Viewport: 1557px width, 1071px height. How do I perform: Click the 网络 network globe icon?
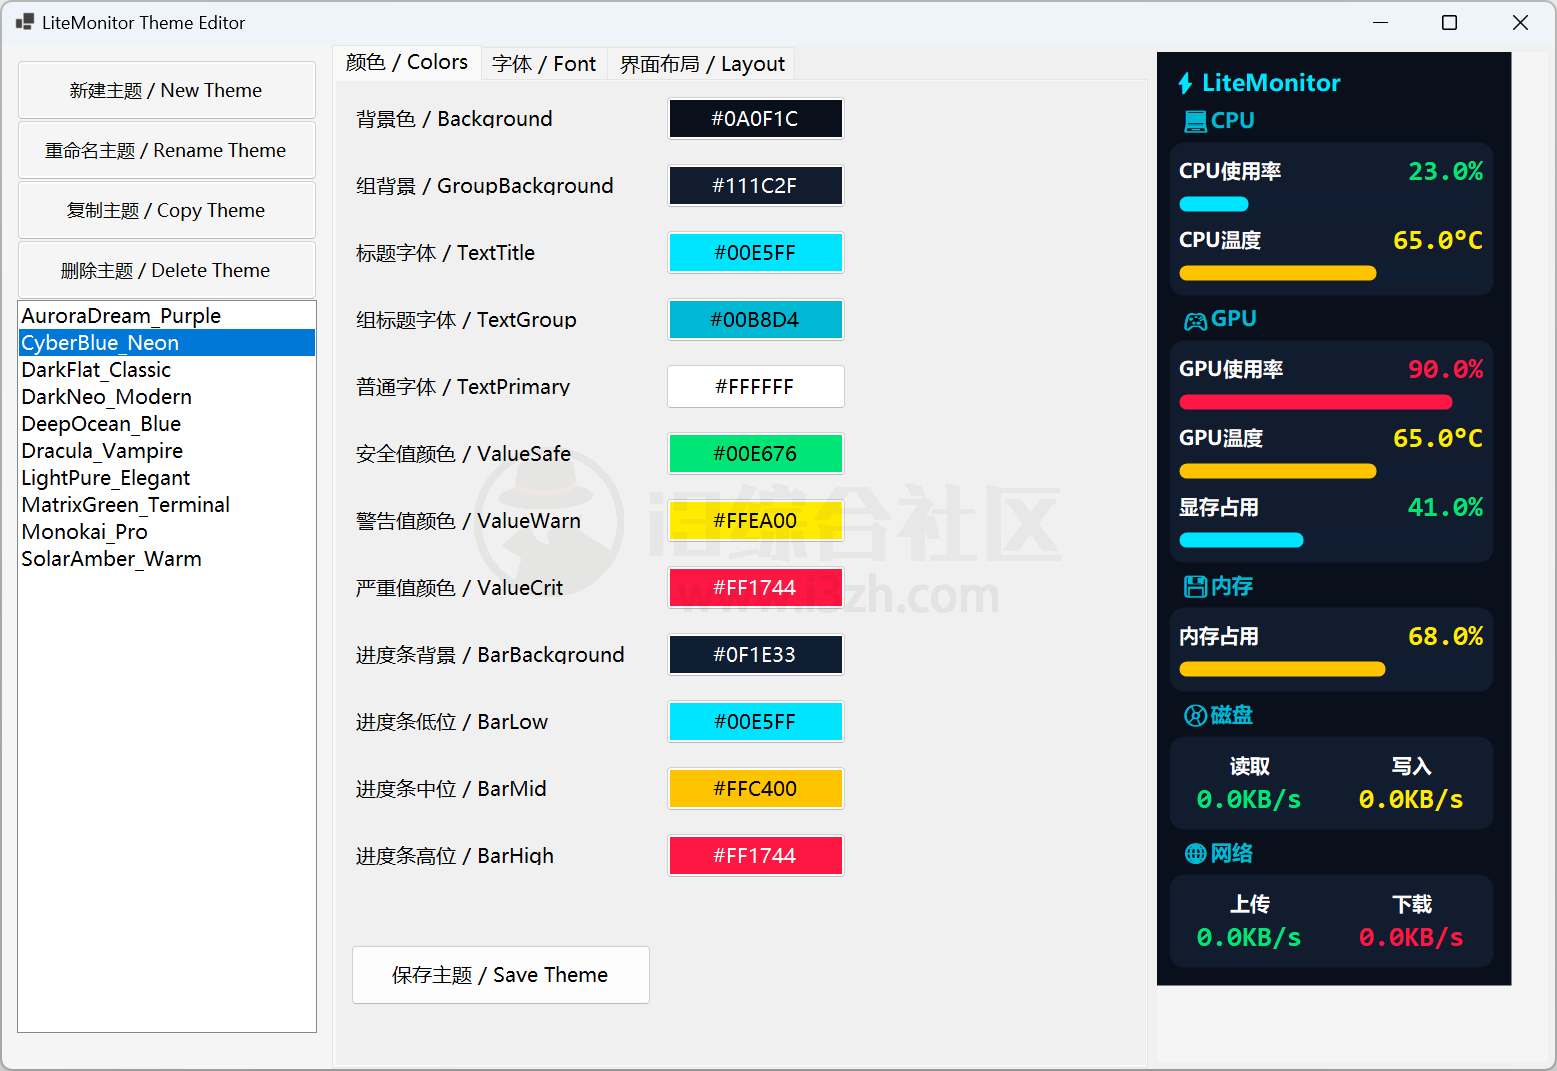click(1193, 853)
